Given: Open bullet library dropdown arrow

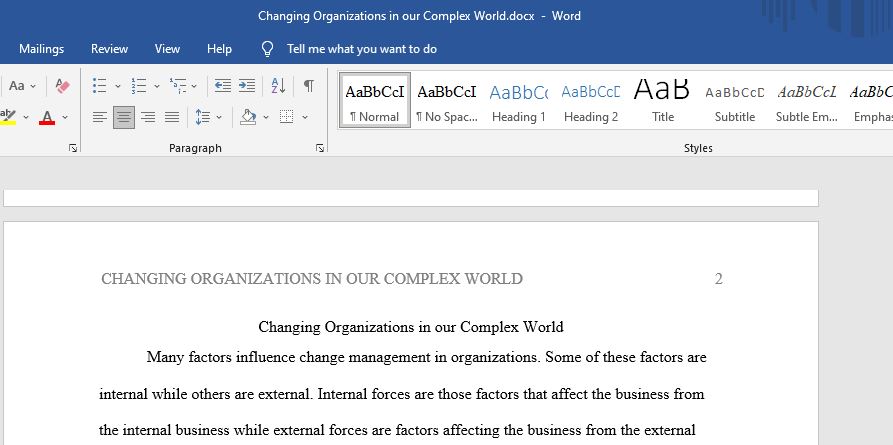Looking at the screenshot, I should pyautogui.click(x=118, y=86).
